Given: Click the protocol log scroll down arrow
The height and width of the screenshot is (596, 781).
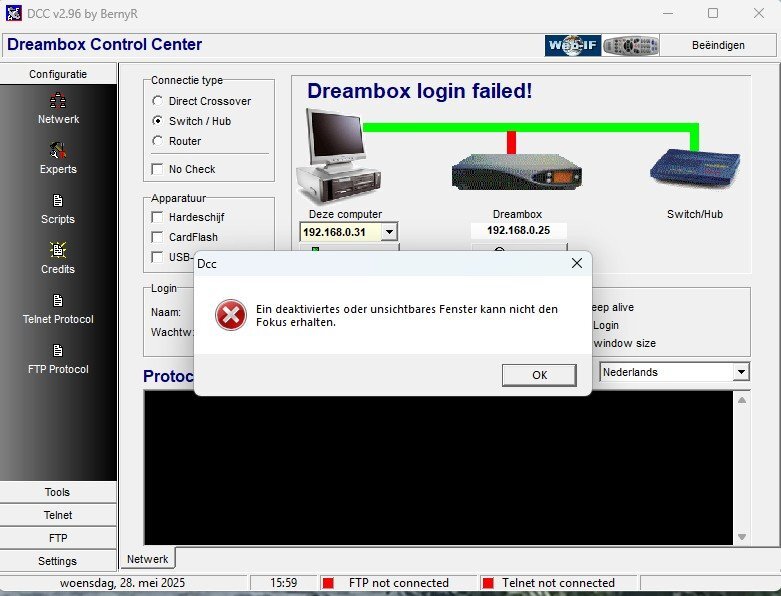Looking at the screenshot, I should pyautogui.click(x=742, y=537).
